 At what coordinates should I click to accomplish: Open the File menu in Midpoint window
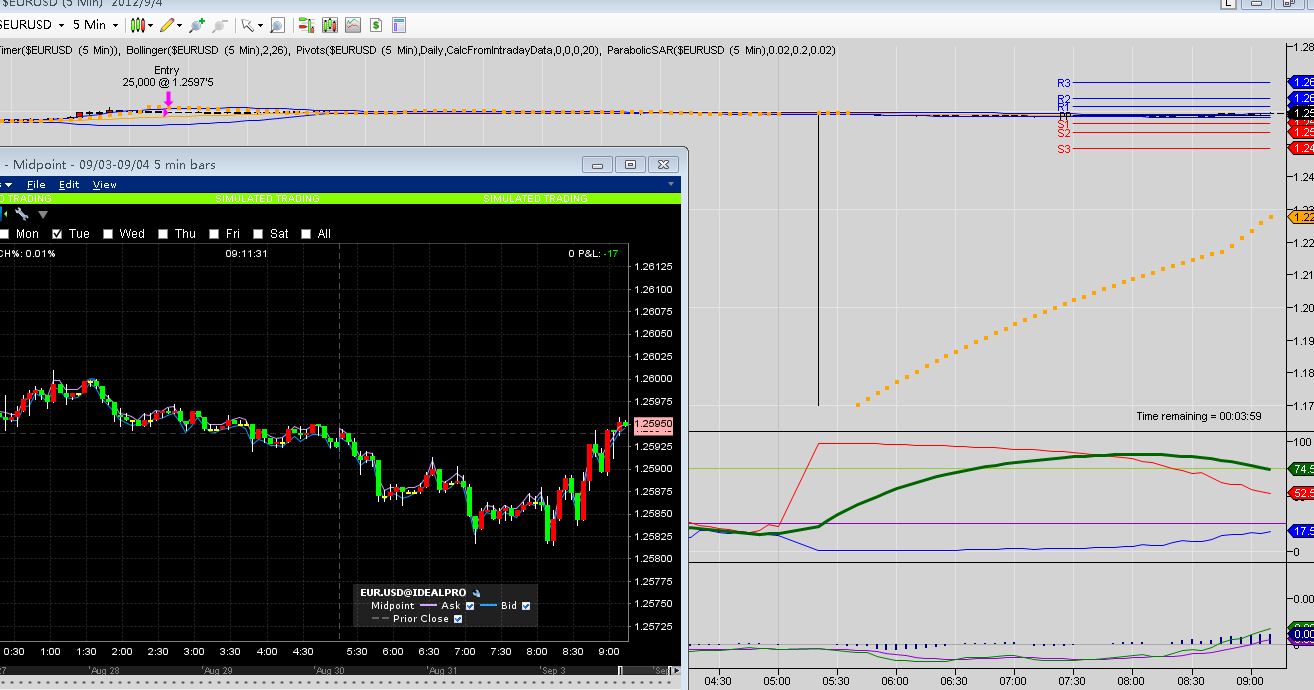pyautogui.click(x=36, y=184)
